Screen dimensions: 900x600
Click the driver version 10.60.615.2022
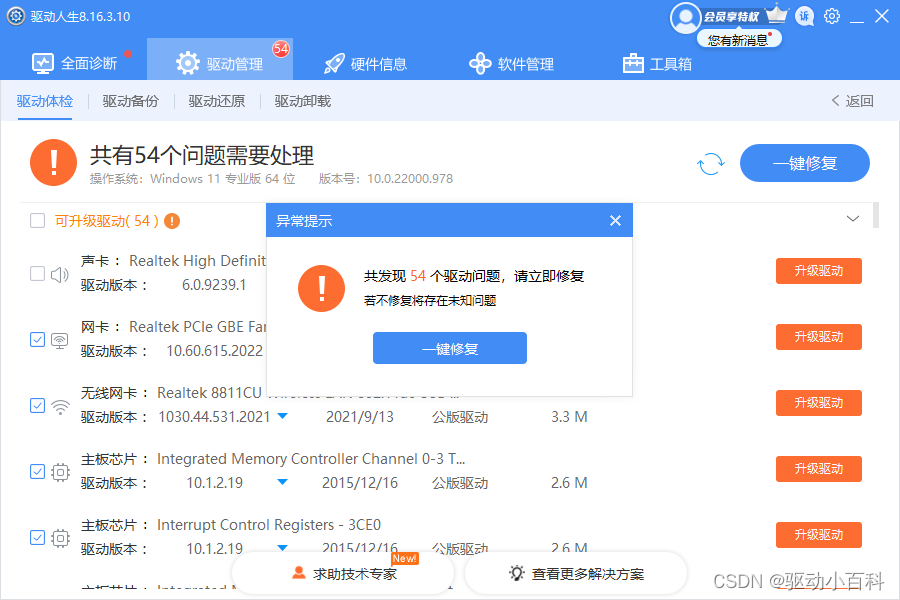[215, 350]
